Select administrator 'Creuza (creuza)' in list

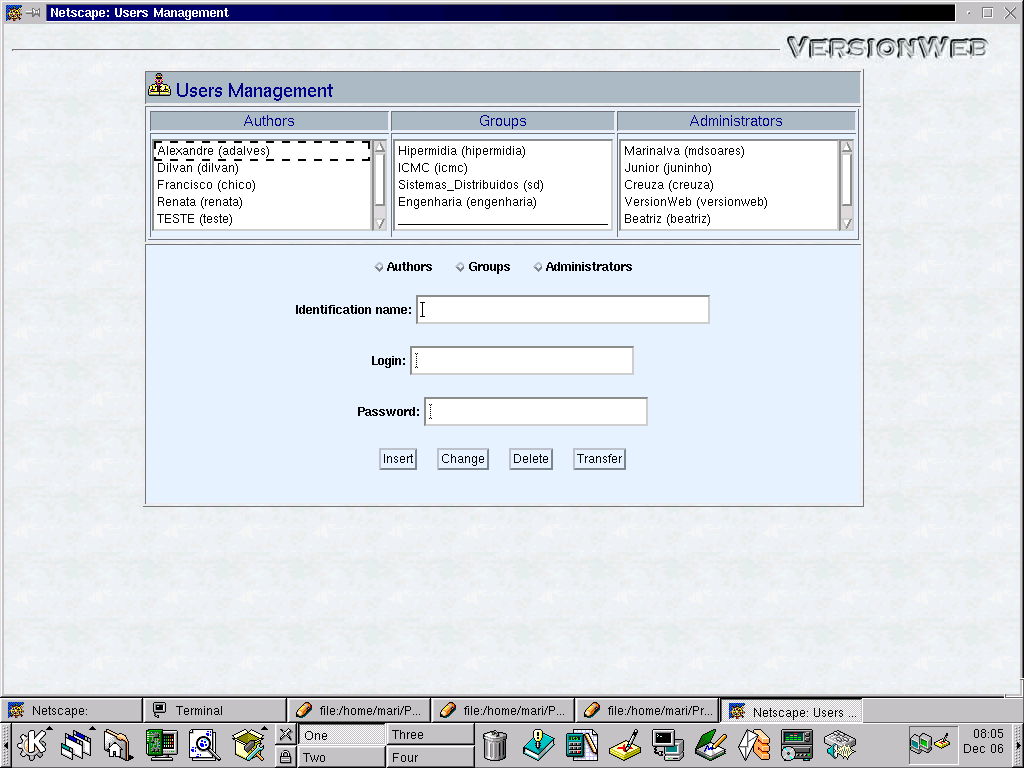(x=728, y=185)
